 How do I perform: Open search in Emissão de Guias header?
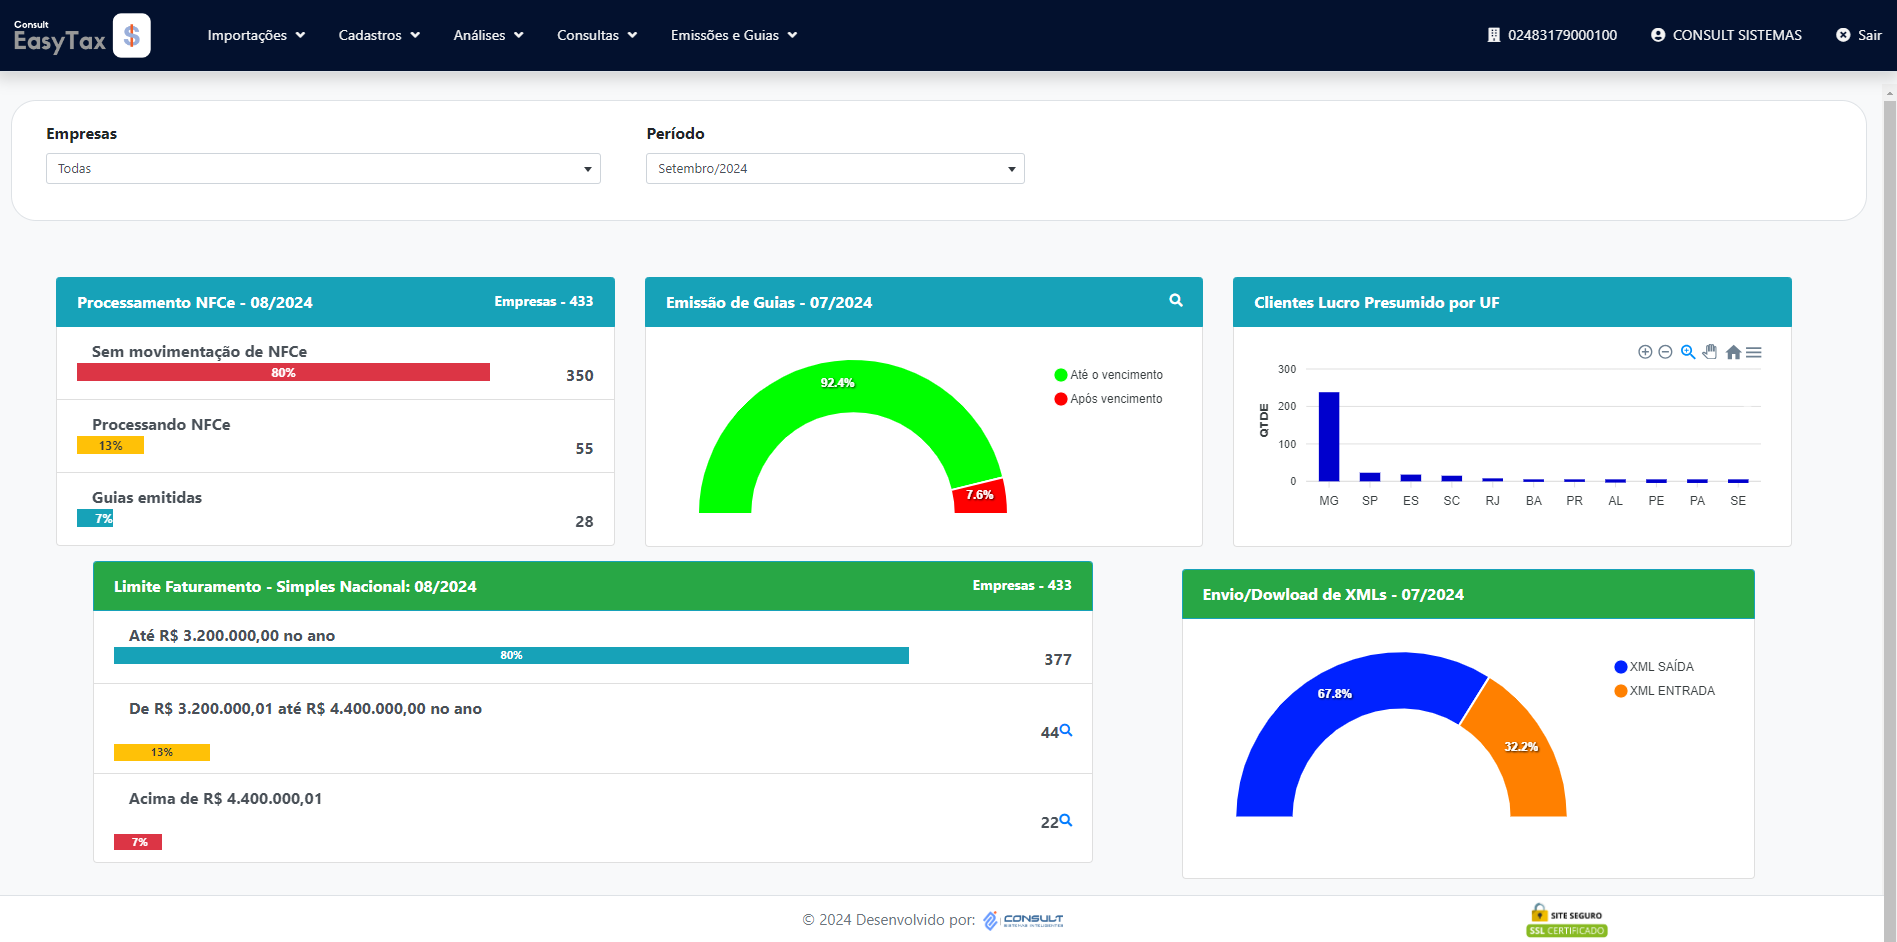point(1176,300)
